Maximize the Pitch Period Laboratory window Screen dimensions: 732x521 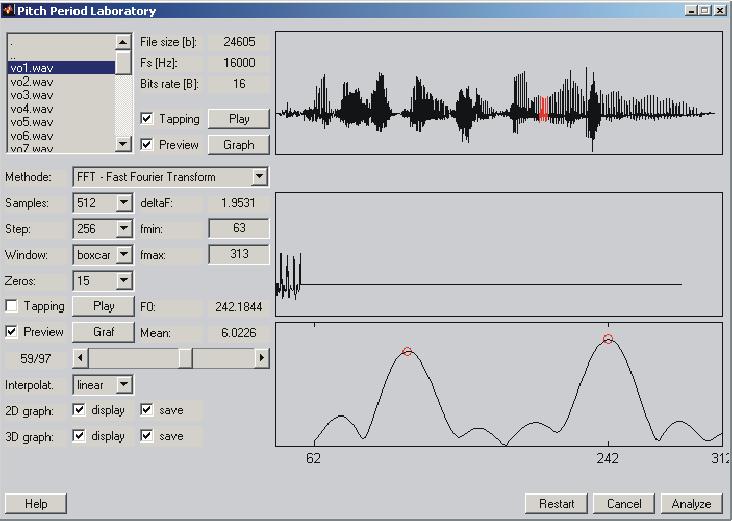click(705, 10)
